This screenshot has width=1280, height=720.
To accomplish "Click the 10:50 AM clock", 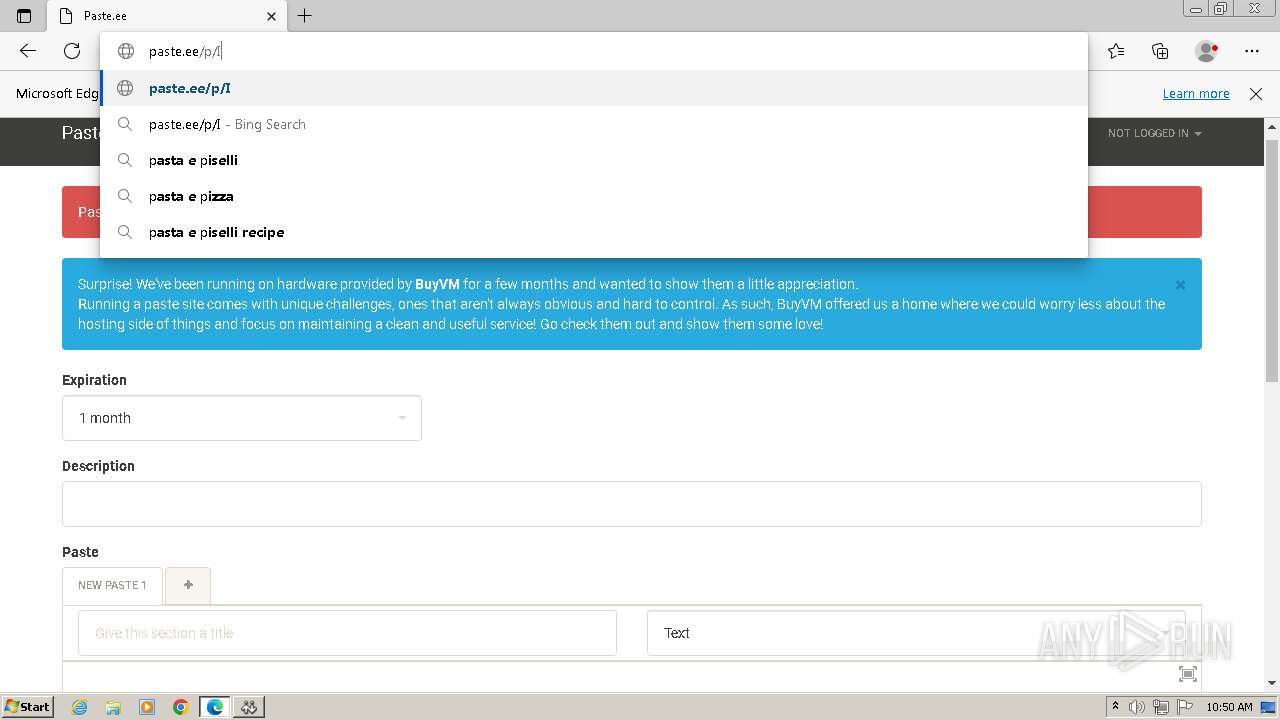I will (1229, 707).
